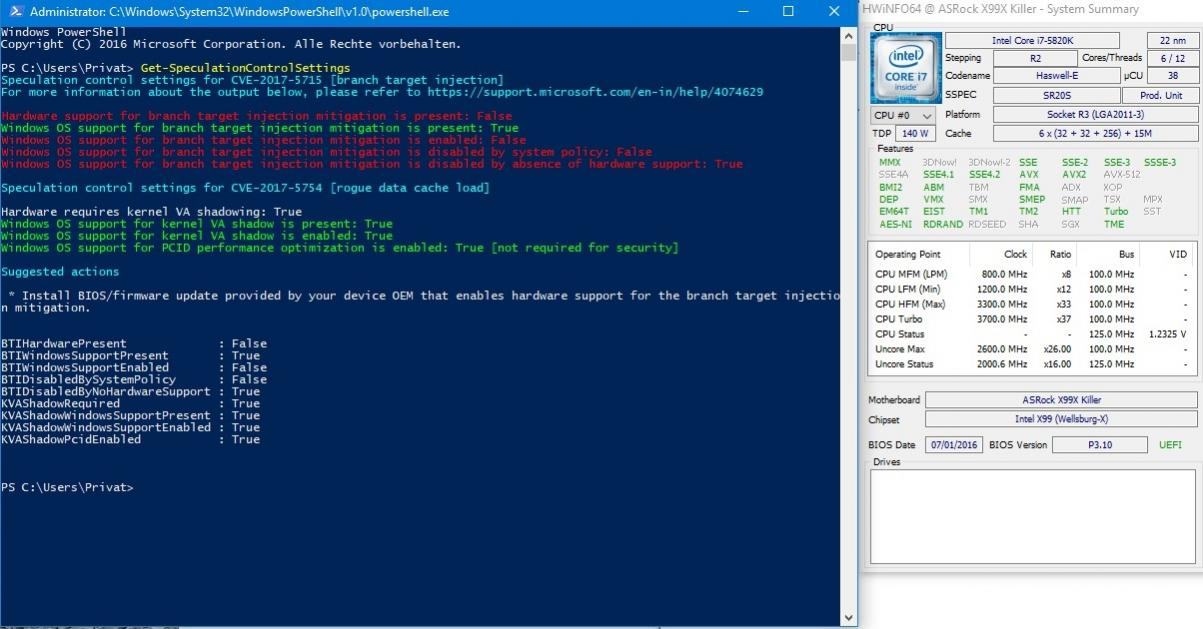Image resolution: width=1203 pixels, height=629 pixels.
Task: Click the Ratio column header
Action: 1060,254
